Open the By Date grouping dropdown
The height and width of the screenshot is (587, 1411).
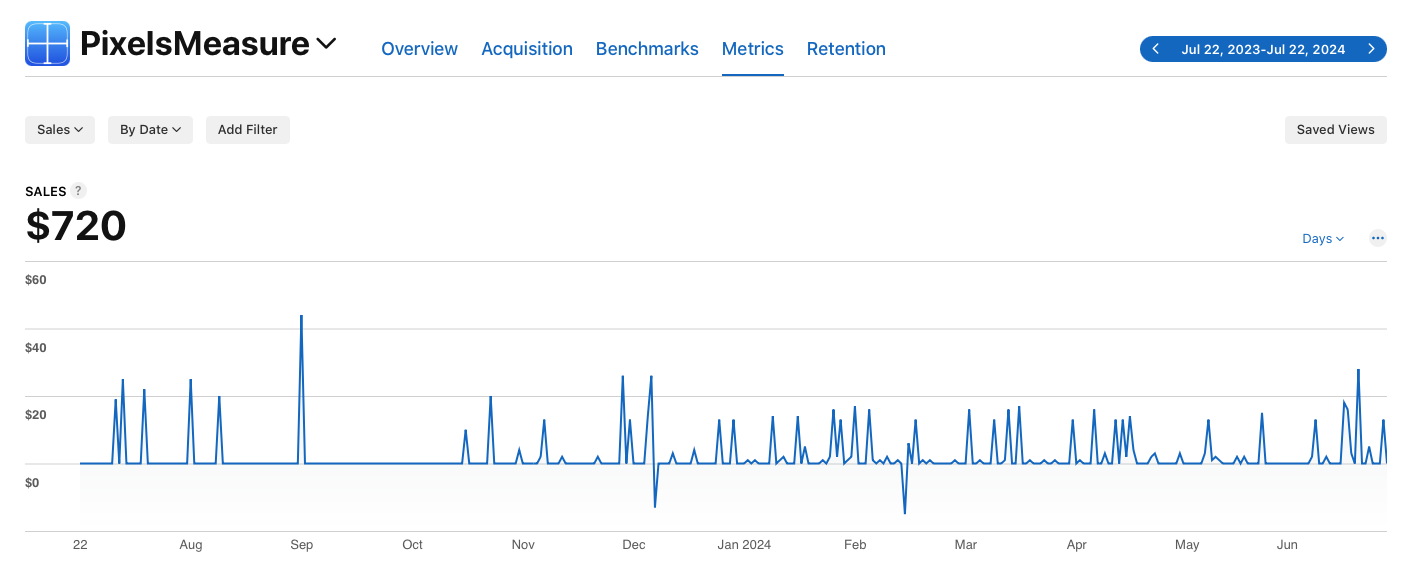pos(150,130)
